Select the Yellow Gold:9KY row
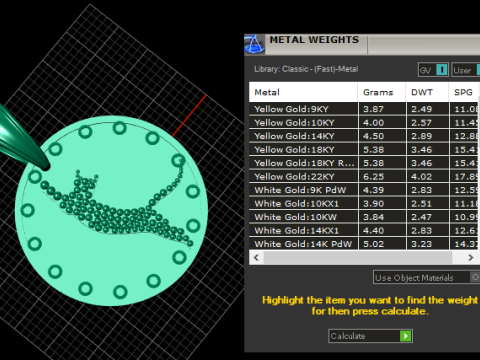The width and height of the screenshot is (480, 360). (x=364, y=109)
